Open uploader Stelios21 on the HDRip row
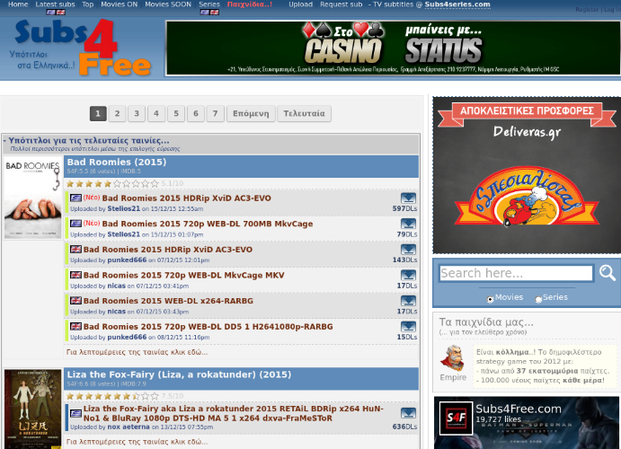The width and height of the screenshot is (621, 449). (124, 208)
